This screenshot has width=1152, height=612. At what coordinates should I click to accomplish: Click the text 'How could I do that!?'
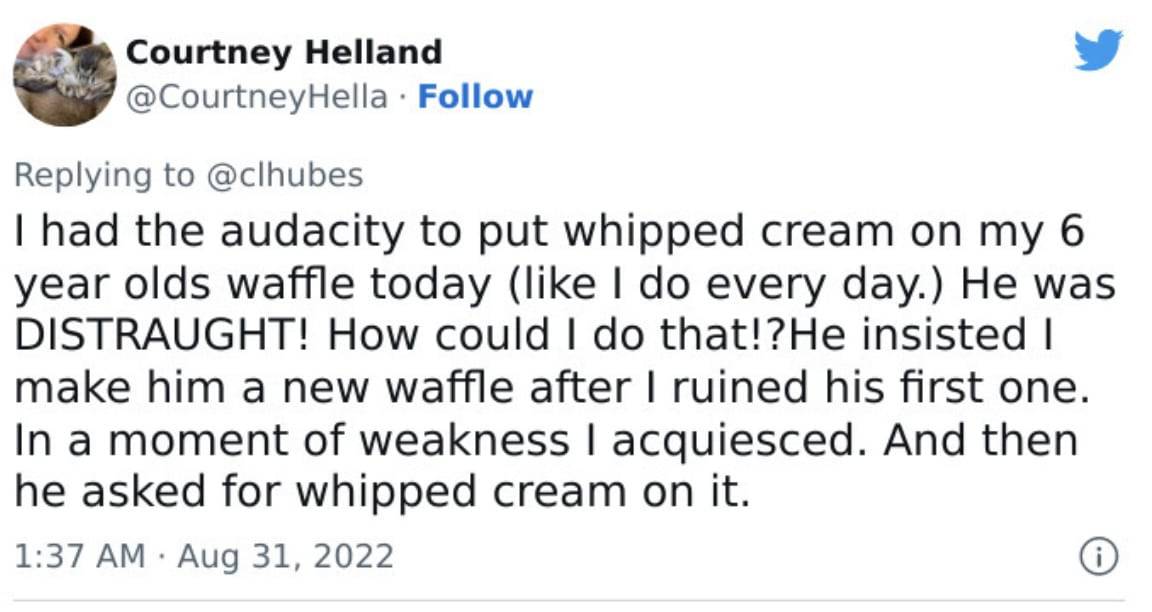point(556,334)
